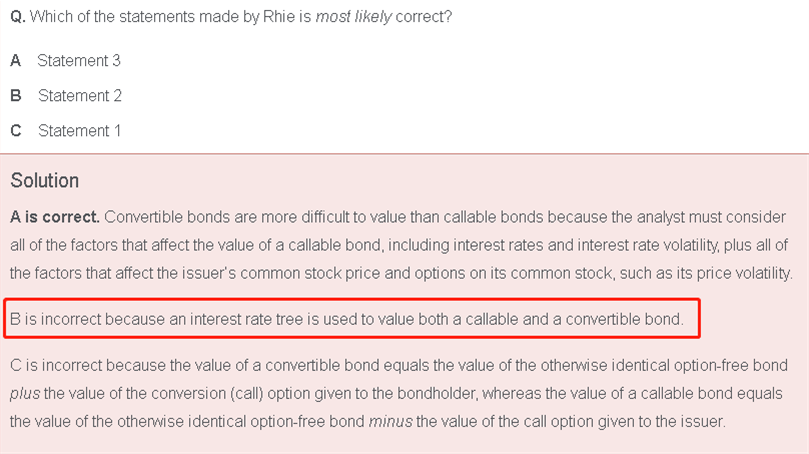Image resolution: width=809 pixels, height=454 pixels.
Task: Click the red-outlined B is incorrect sentence
Action: 346,320
